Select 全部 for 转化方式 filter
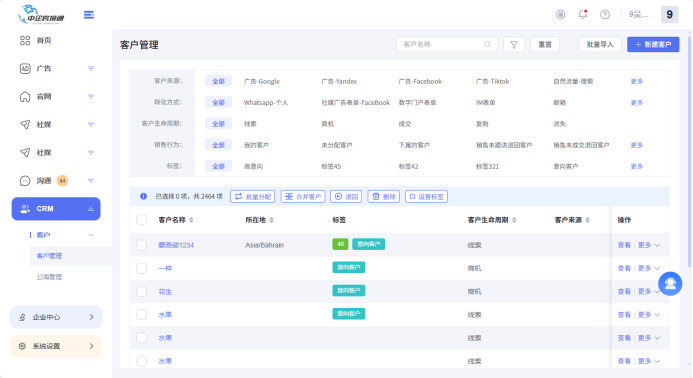The image size is (693, 378). click(218, 103)
